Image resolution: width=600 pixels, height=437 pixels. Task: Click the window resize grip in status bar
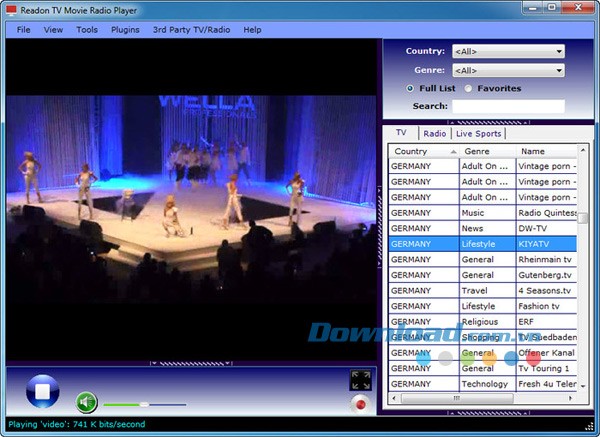point(589,426)
